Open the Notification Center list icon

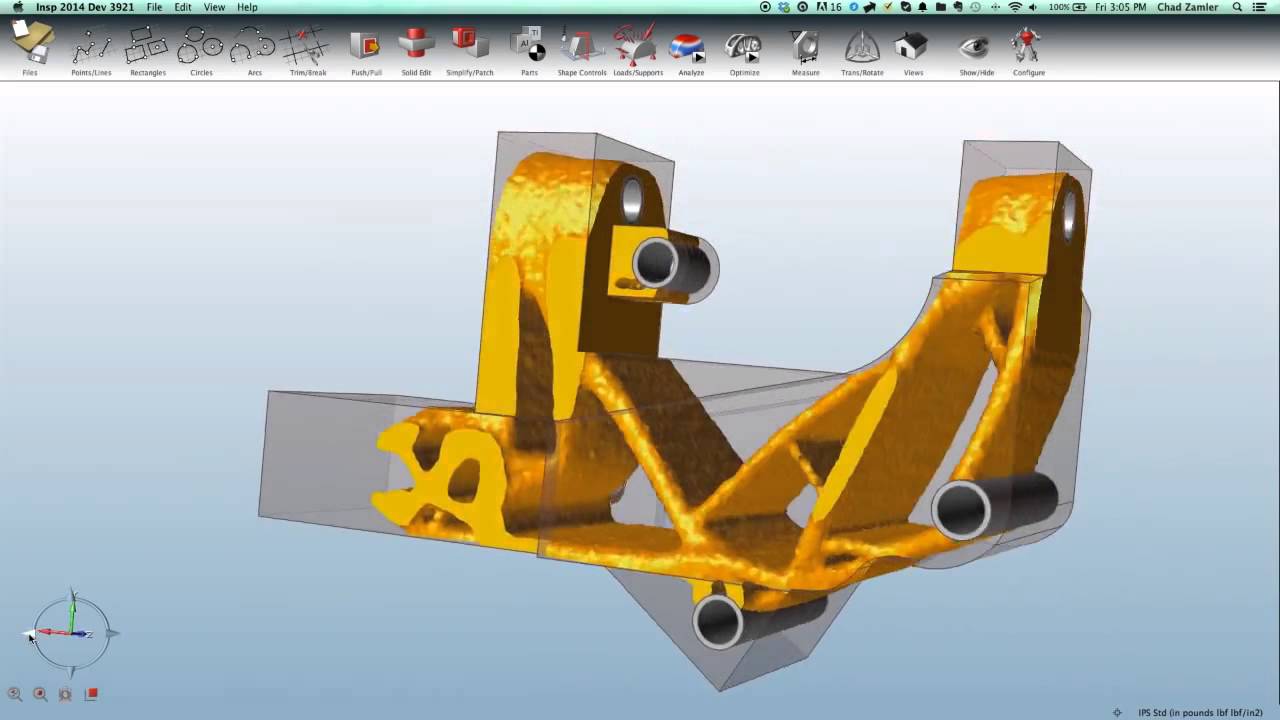click(x=1260, y=7)
